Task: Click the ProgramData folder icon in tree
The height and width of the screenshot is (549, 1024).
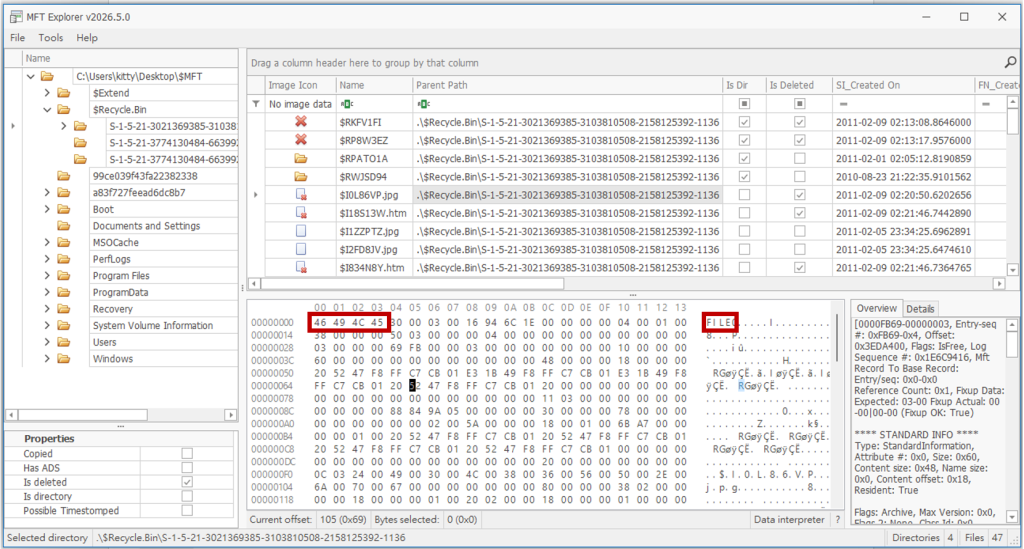Action: pyautogui.click(x=63, y=292)
